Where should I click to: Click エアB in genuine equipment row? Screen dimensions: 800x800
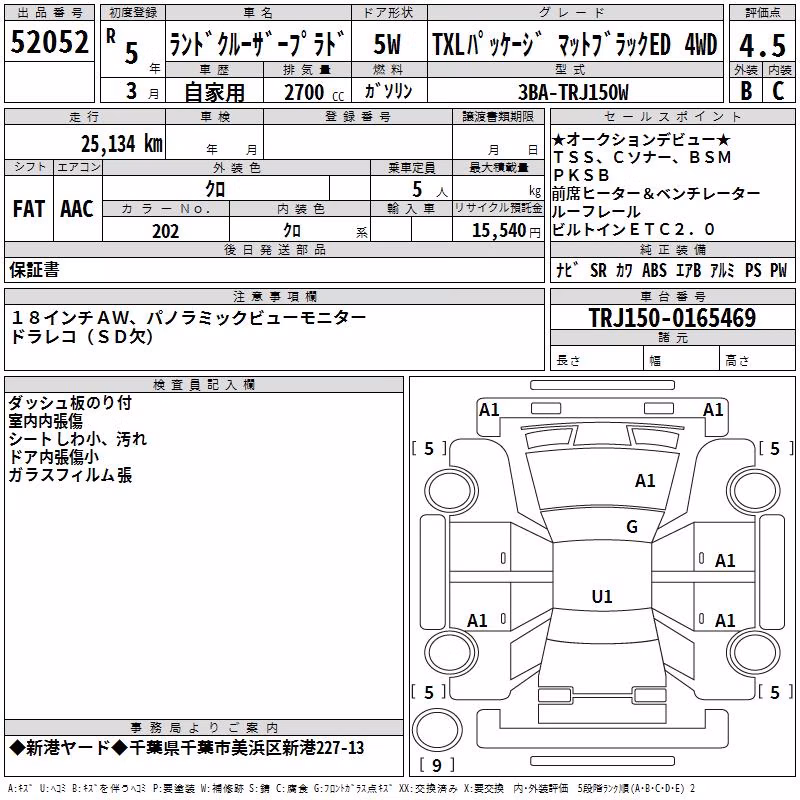click(x=688, y=270)
